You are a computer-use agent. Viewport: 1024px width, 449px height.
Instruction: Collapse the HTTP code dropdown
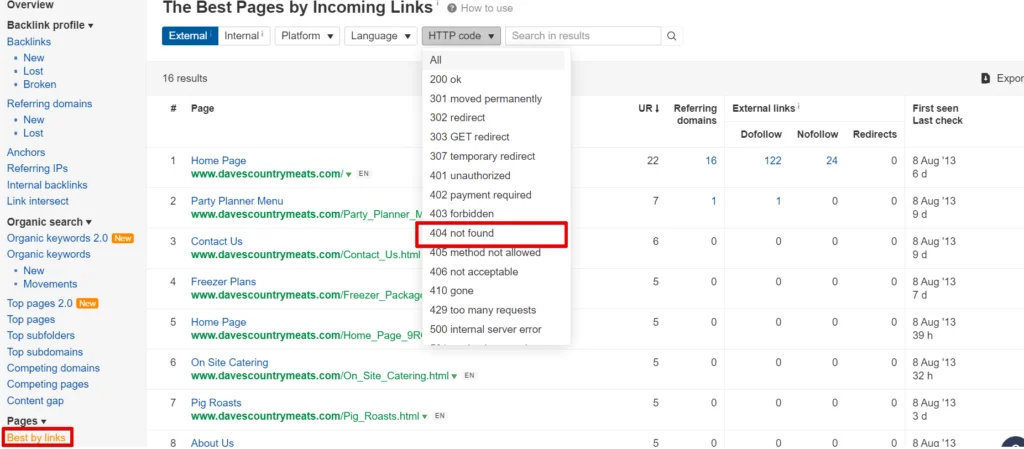pyautogui.click(x=461, y=36)
